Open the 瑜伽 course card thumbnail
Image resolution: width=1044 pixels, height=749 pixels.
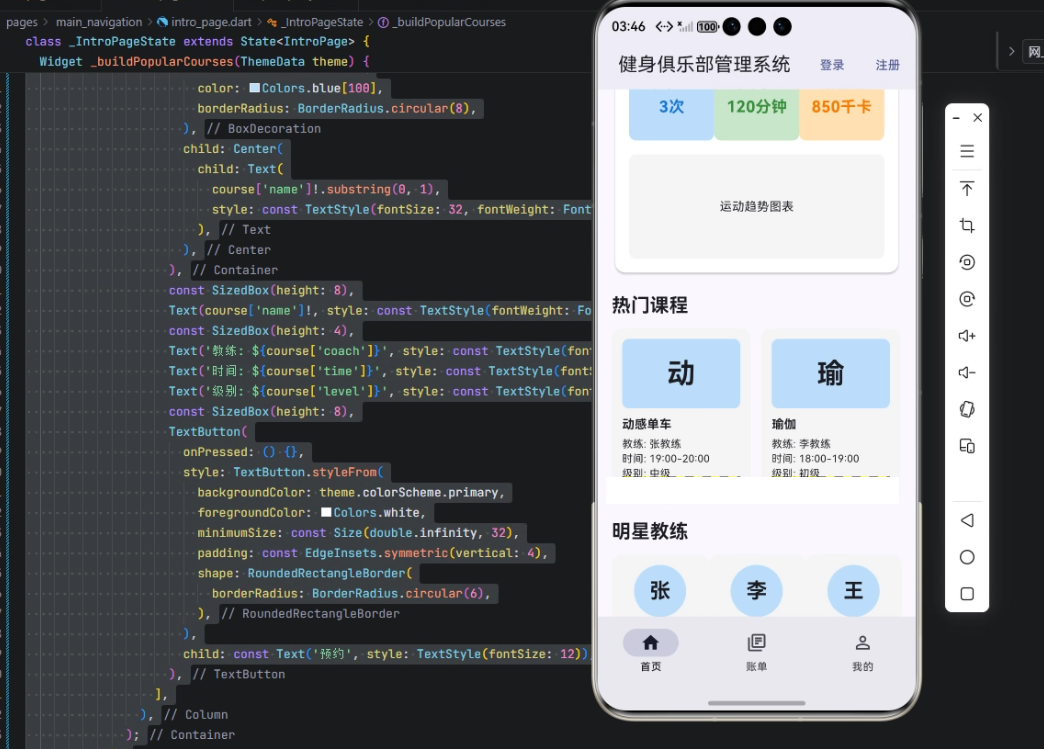[830, 374]
